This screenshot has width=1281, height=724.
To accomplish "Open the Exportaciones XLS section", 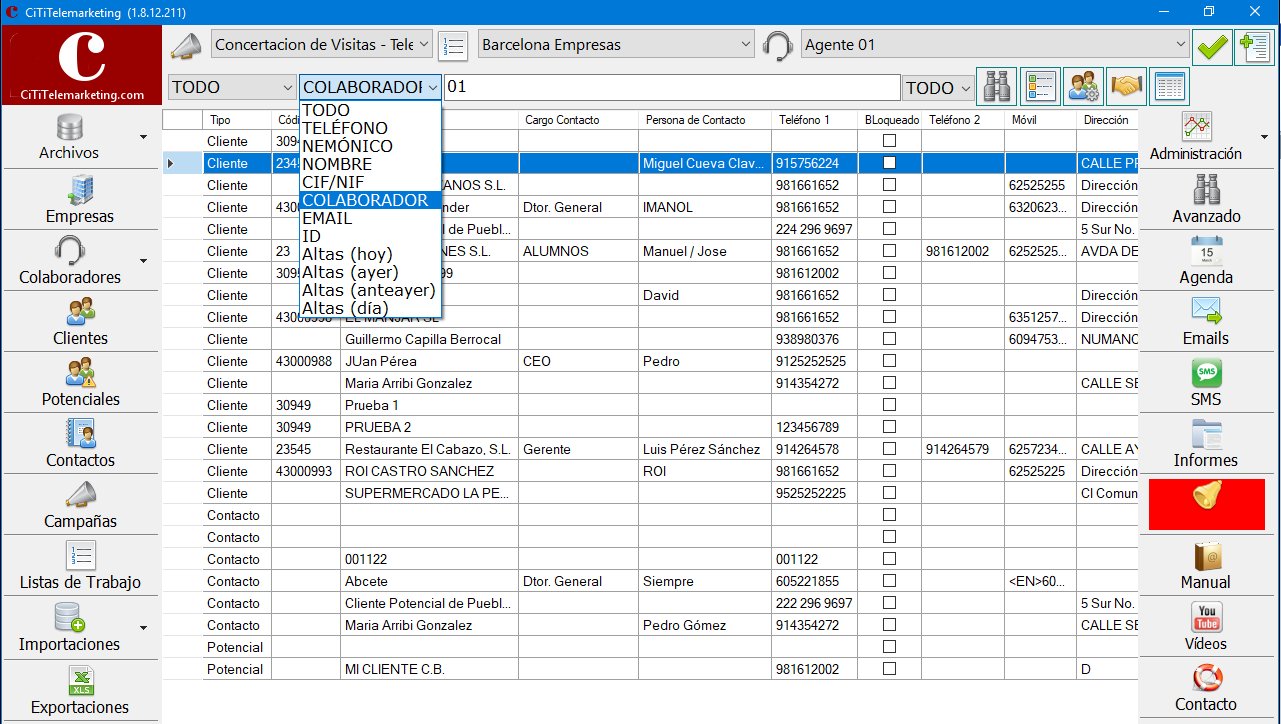I will (80, 690).
